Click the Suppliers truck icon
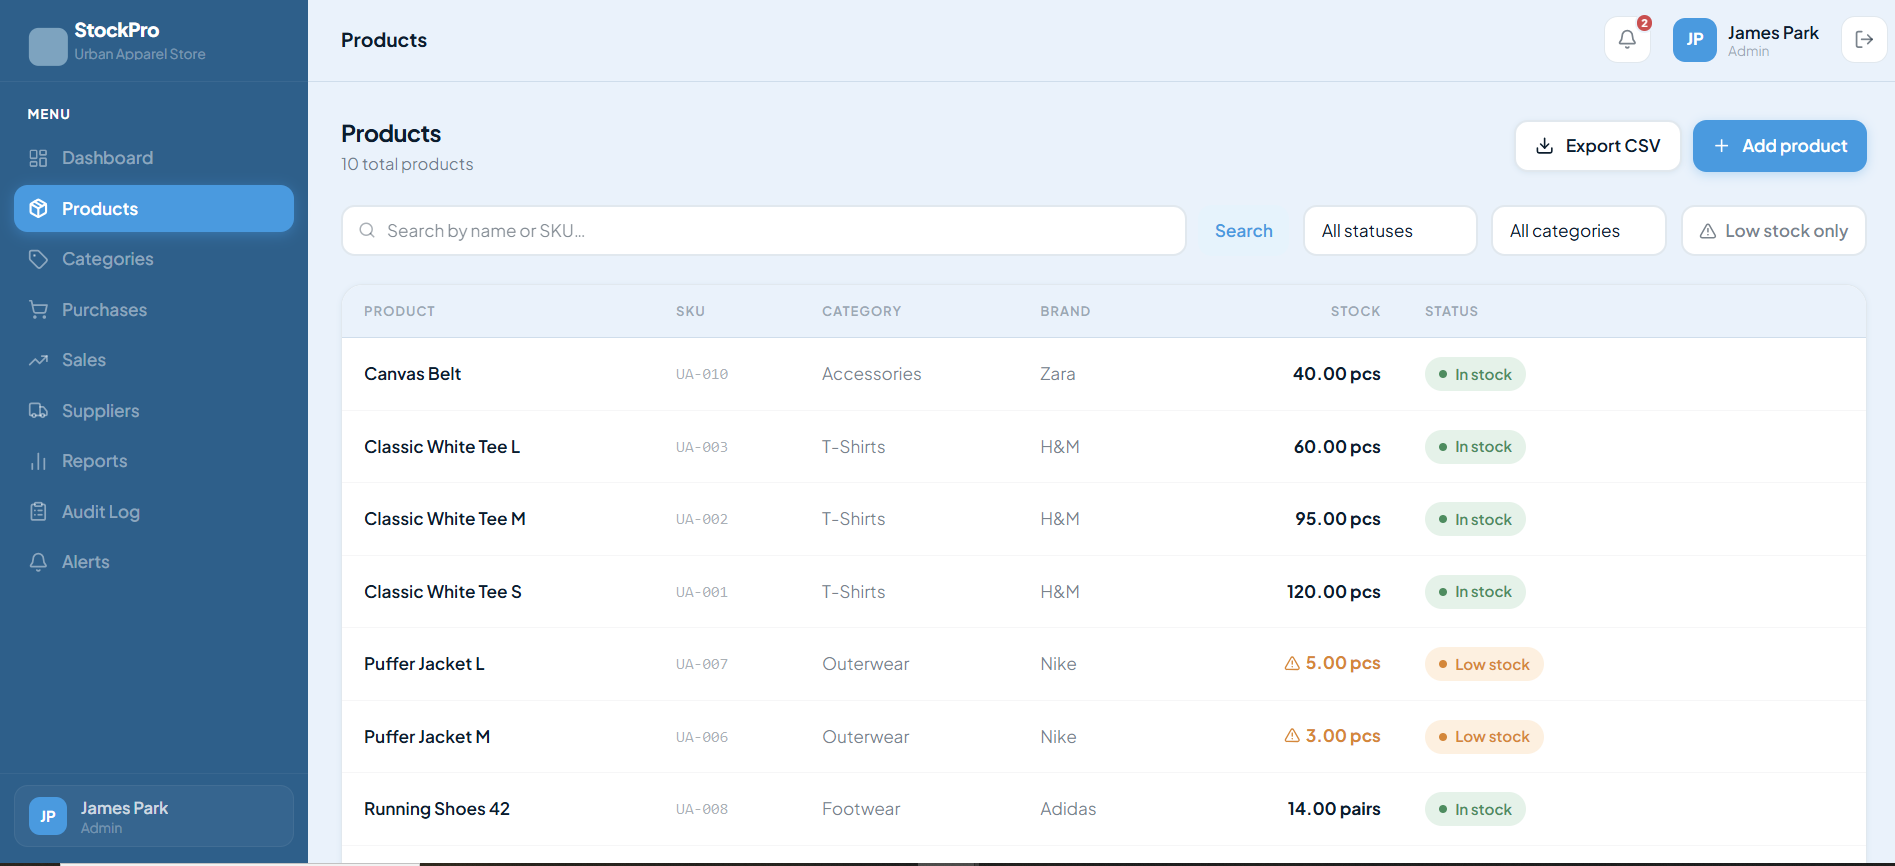 pos(39,411)
